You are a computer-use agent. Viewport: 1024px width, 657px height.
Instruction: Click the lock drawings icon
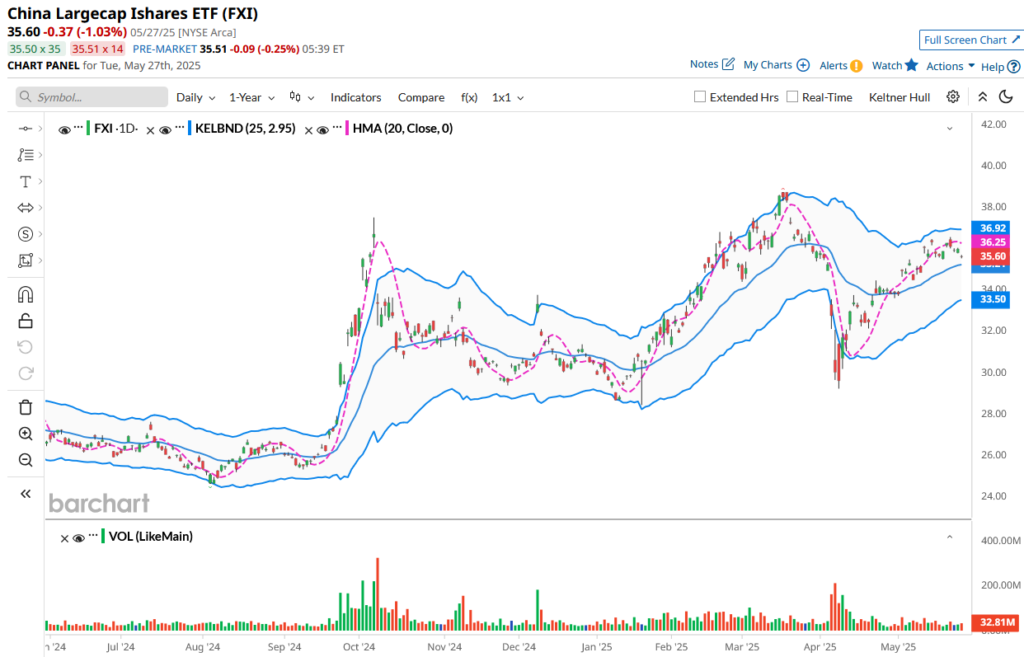coord(26,321)
